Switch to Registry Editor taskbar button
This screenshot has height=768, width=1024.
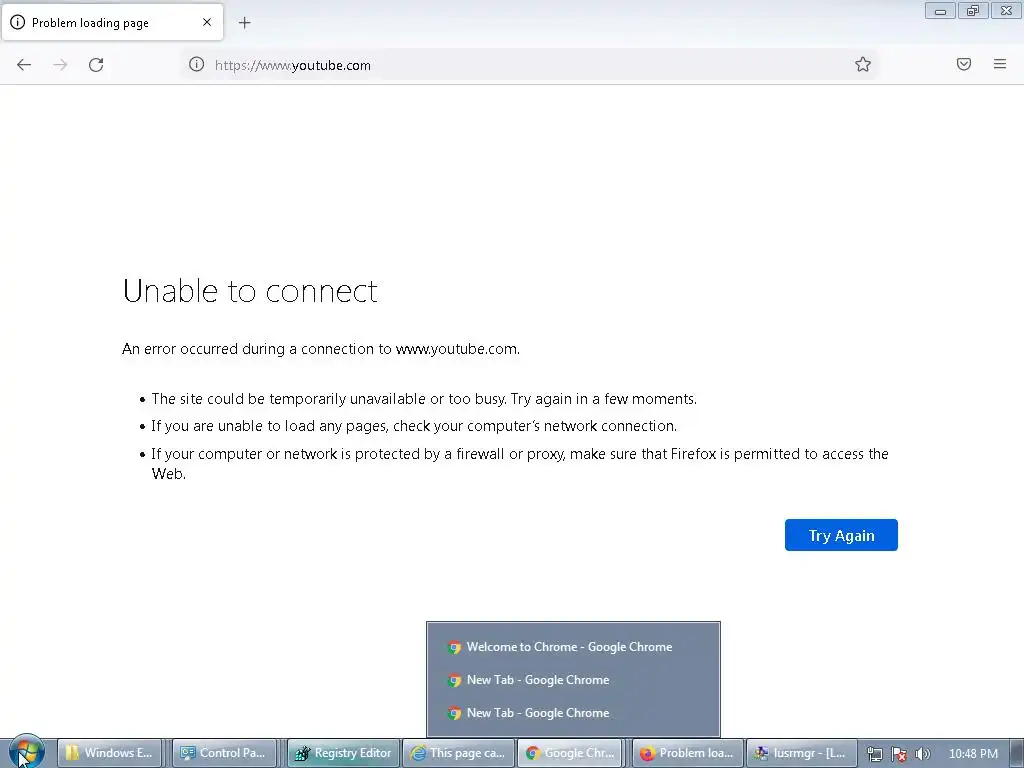(x=344, y=753)
